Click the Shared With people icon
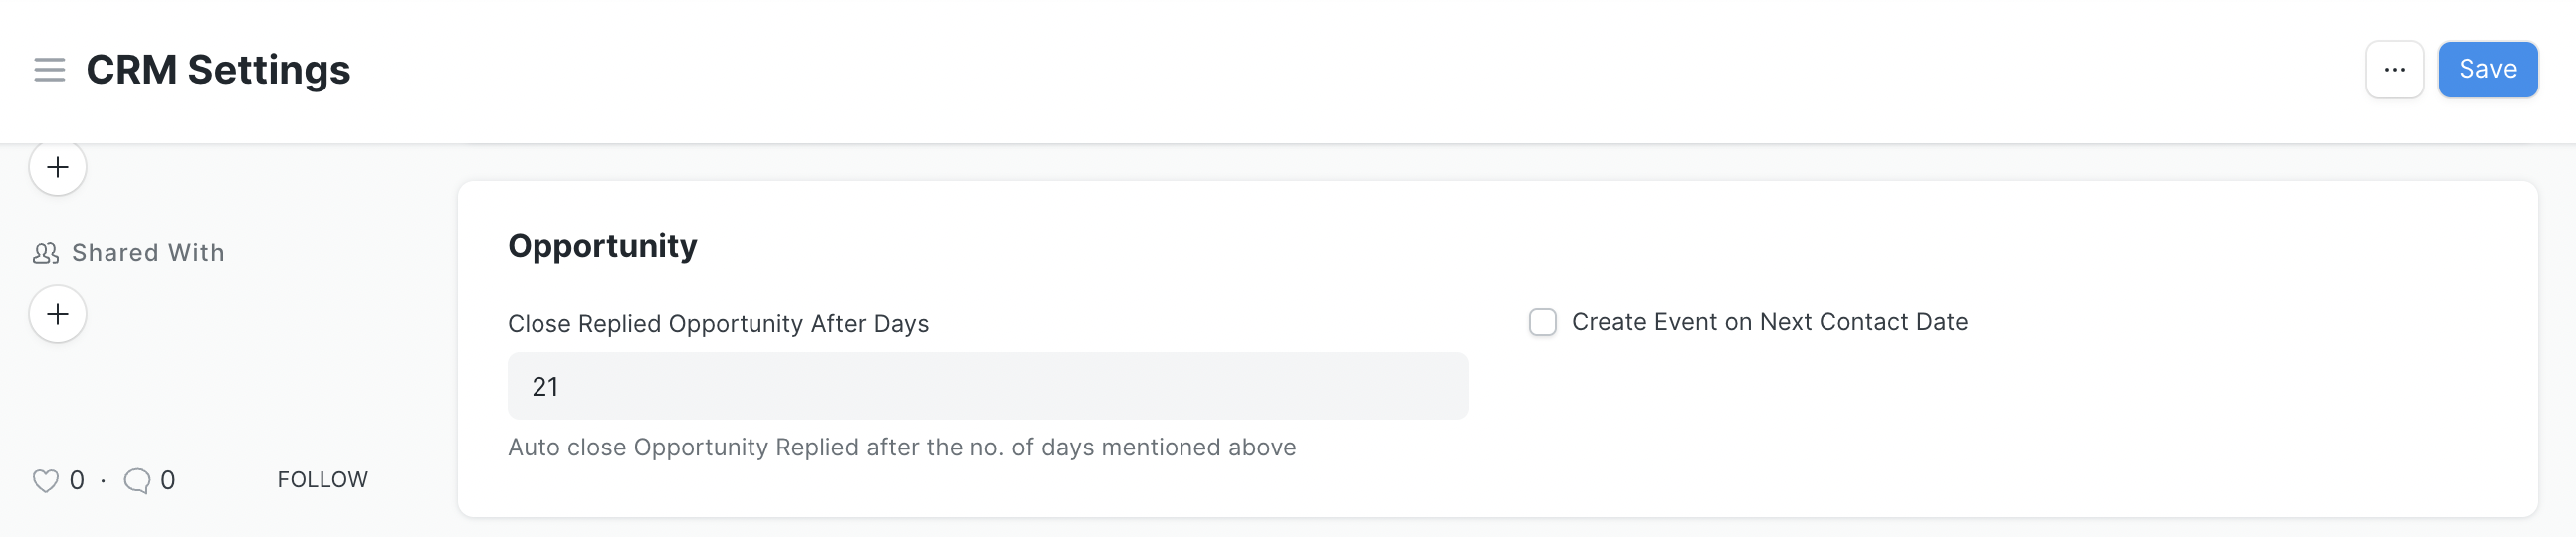This screenshot has height=537, width=2576. tap(45, 253)
